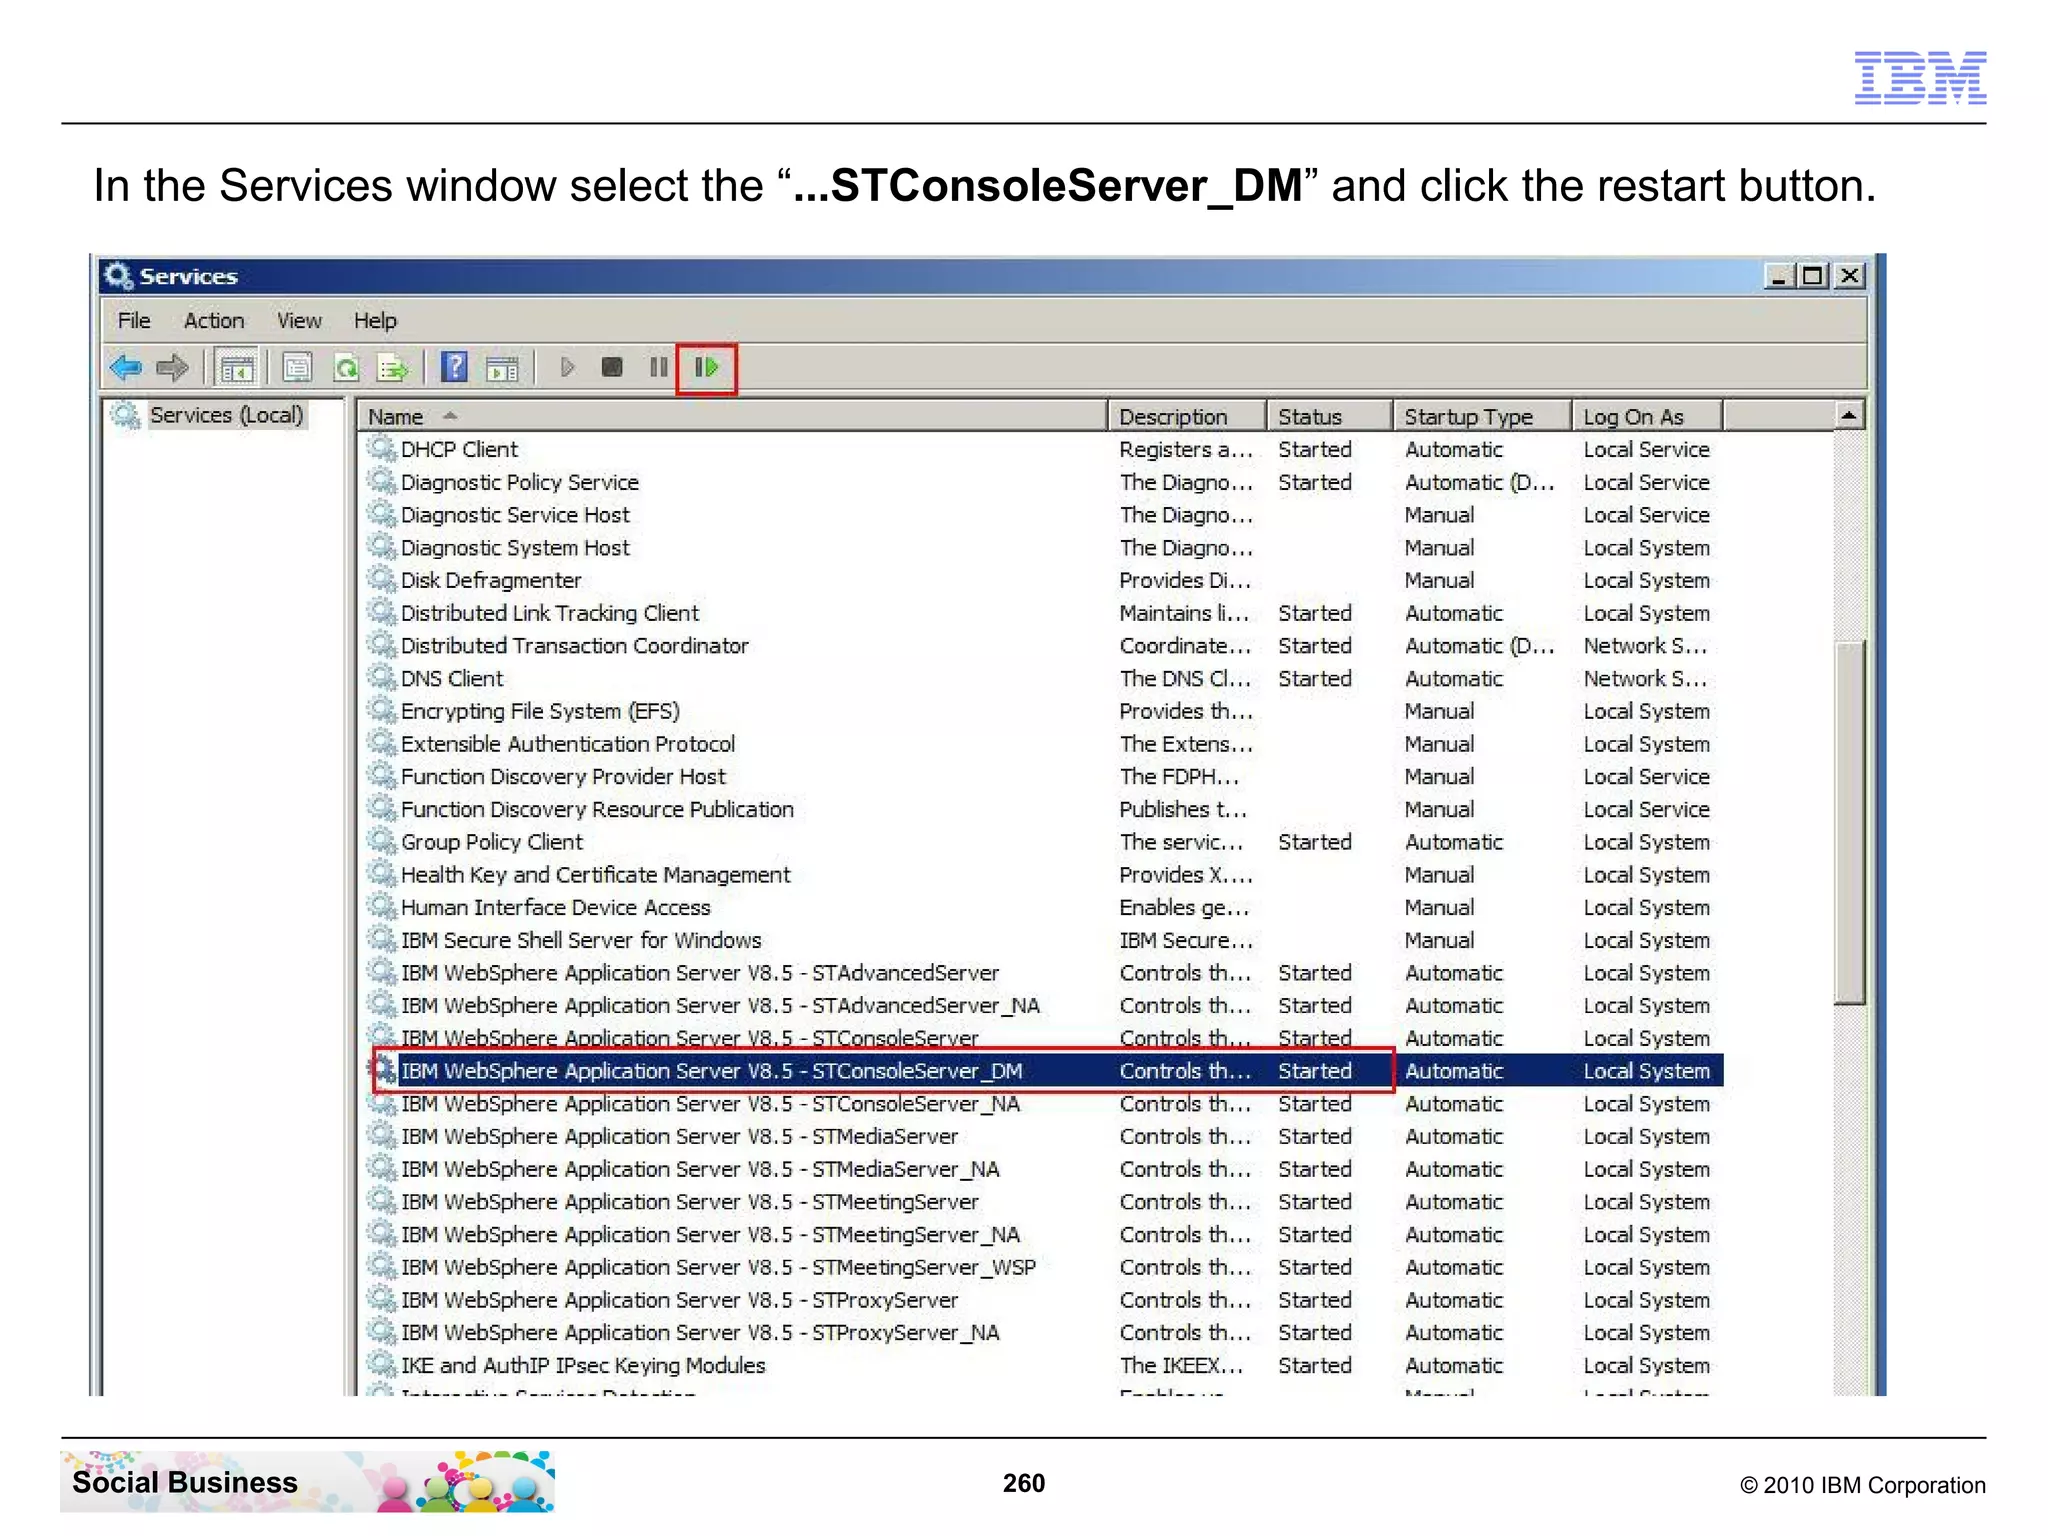Screen dimensions: 2048x1536
Task: Click the Export List toolbar icon
Action: 393,368
